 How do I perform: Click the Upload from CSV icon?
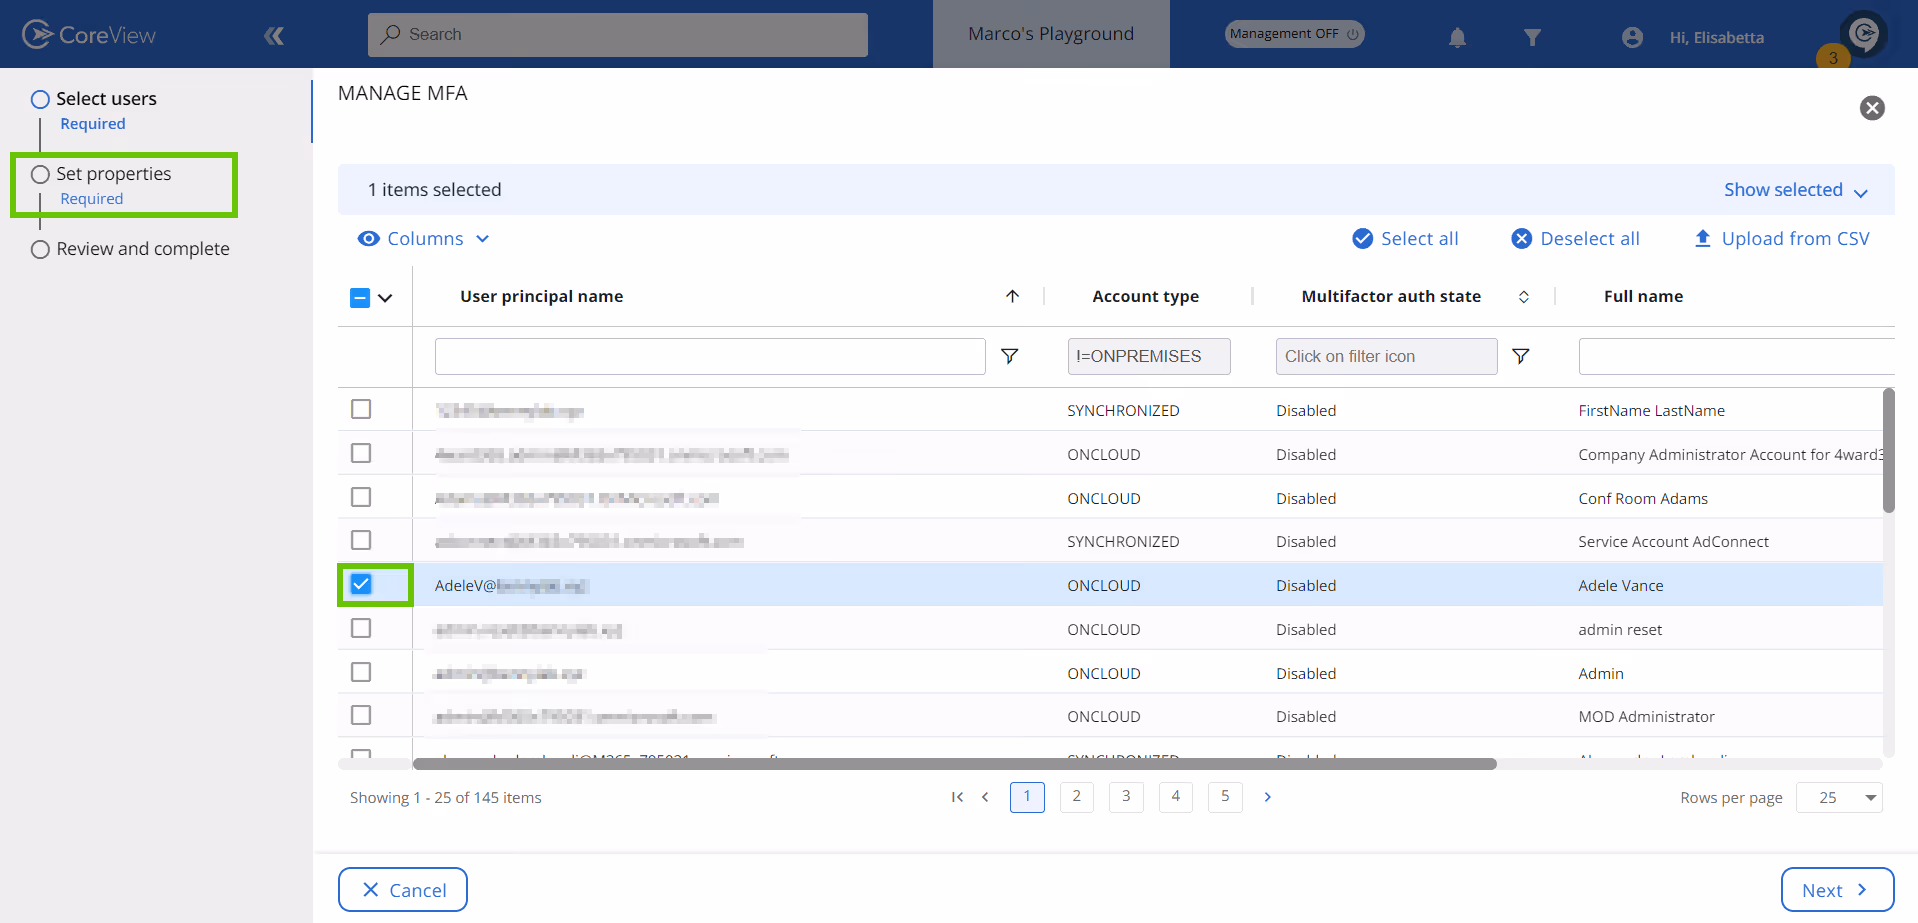coord(1702,238)
